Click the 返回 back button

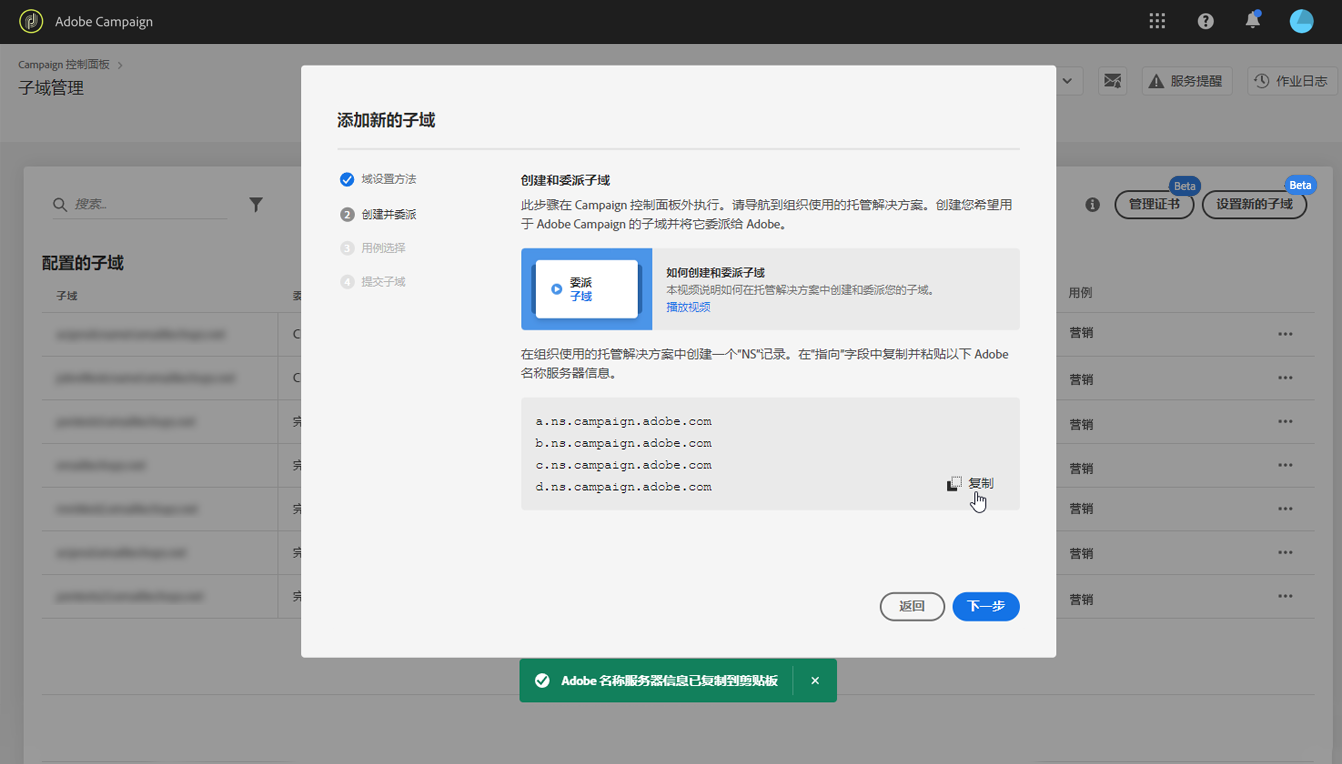coord(912,606)
